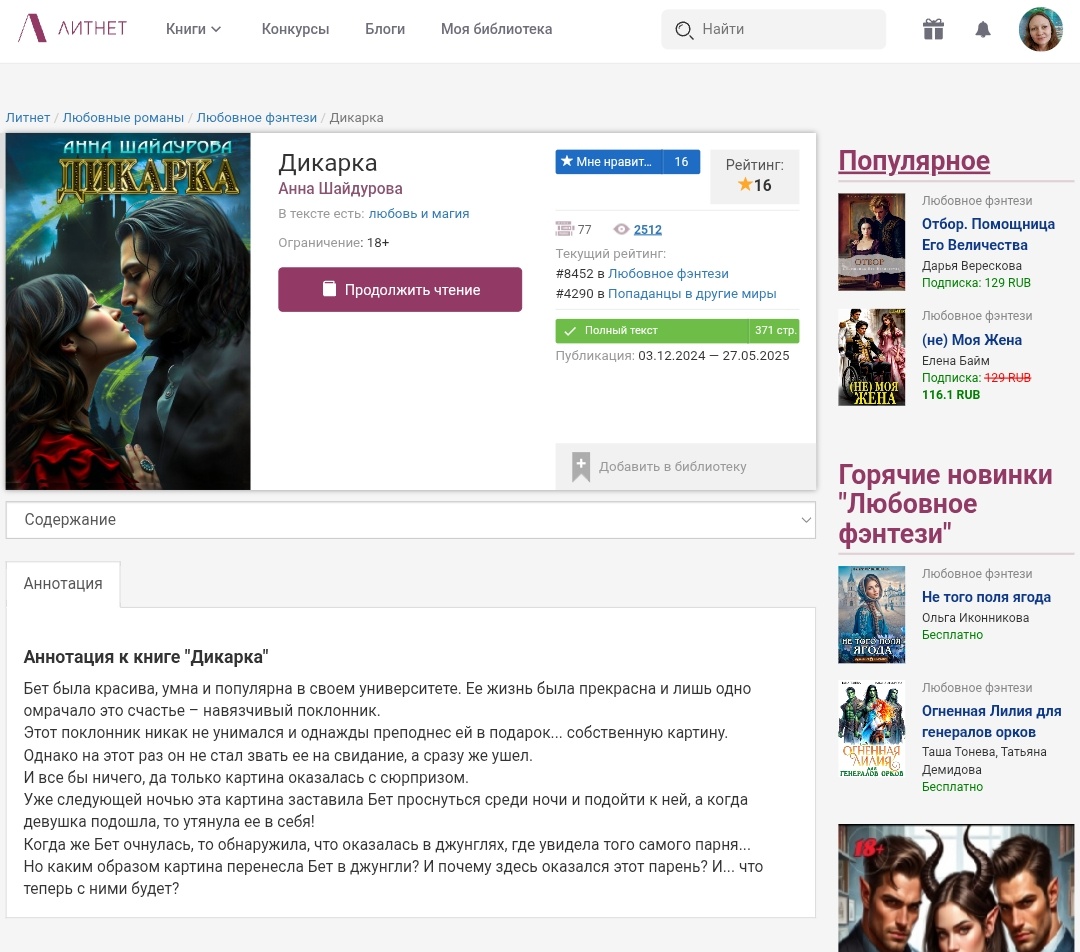Open notifications bell icon
Screen dimensions: 1080x952
point(983,29)
